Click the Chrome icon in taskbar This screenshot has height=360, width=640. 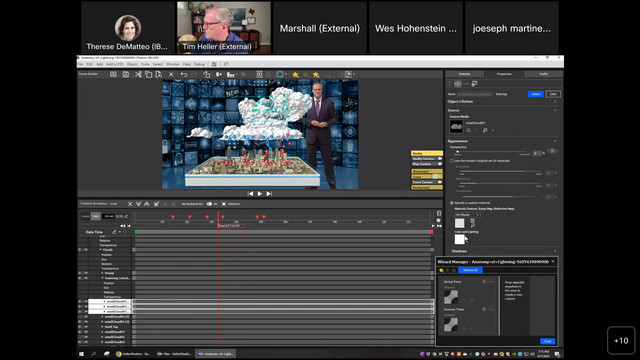pyautogui.click(x=119, y=354)
